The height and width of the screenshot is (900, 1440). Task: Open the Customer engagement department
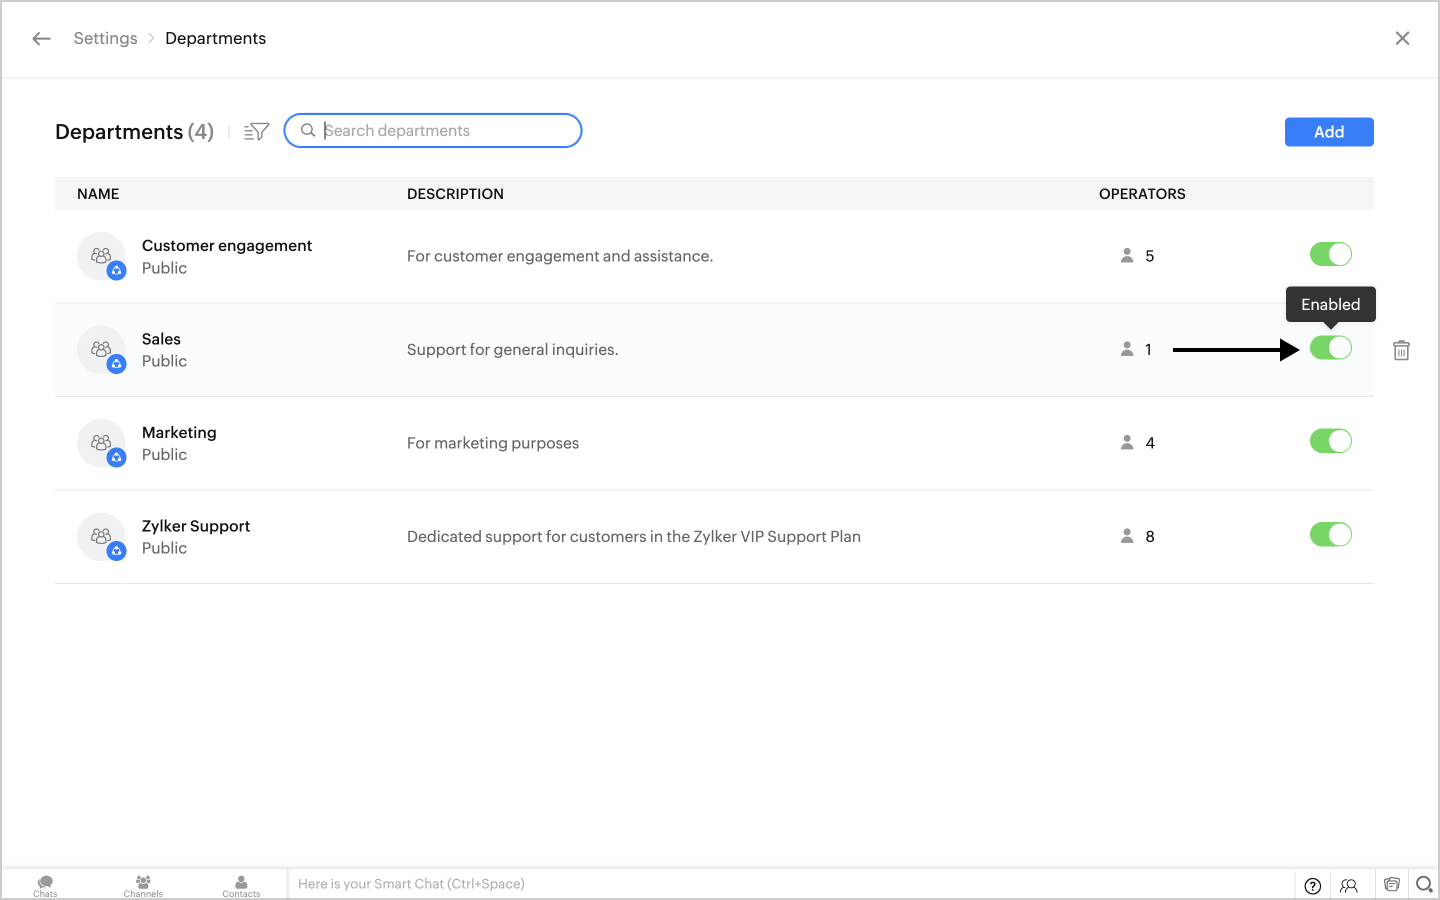tap(227, 246)
